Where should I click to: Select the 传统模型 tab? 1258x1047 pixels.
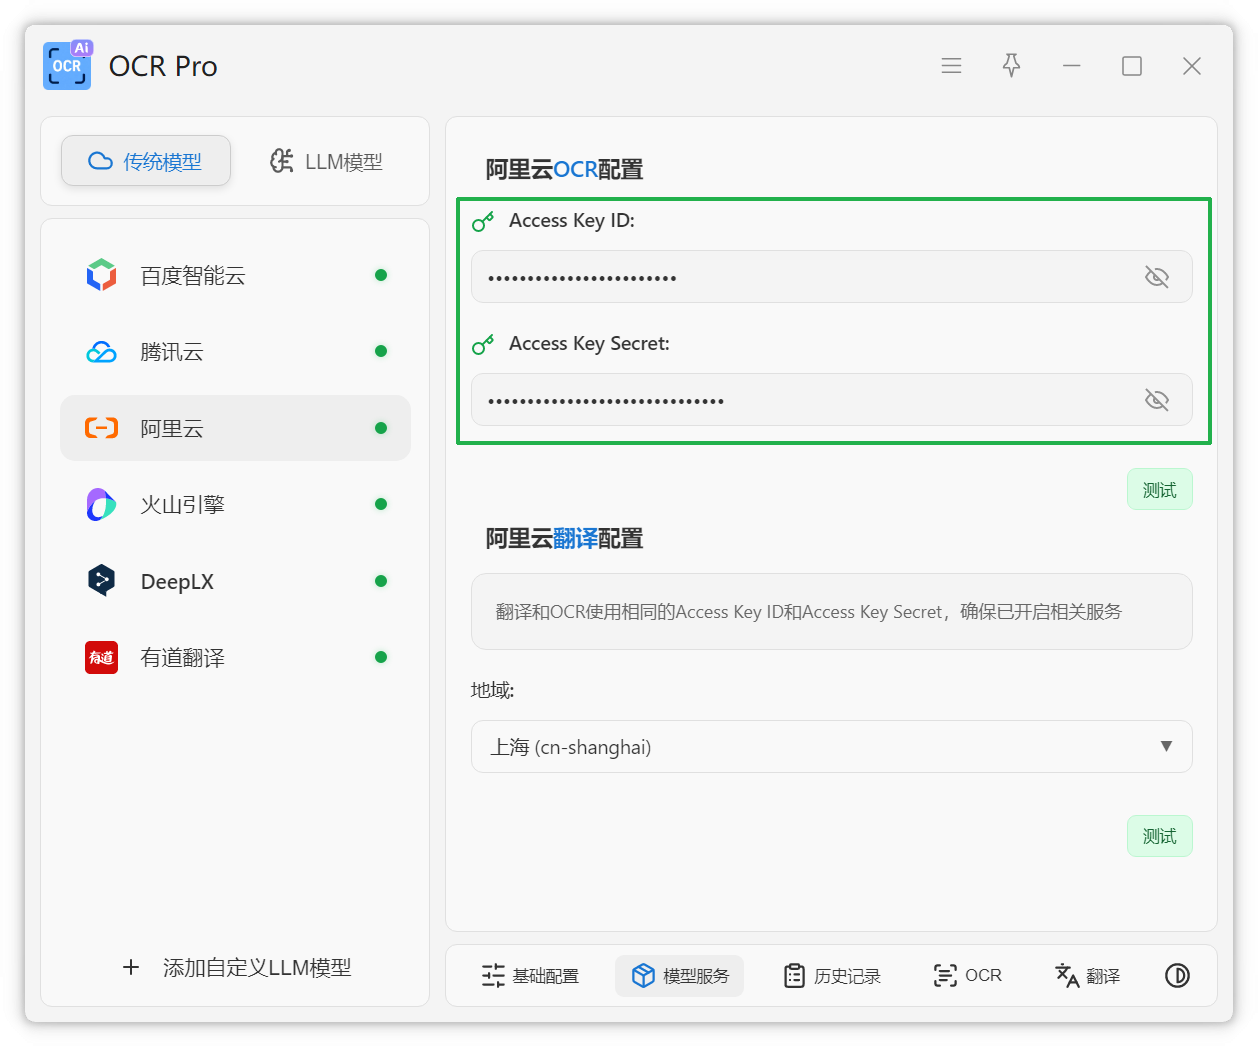pyautogui.click(x=146, y=162)
